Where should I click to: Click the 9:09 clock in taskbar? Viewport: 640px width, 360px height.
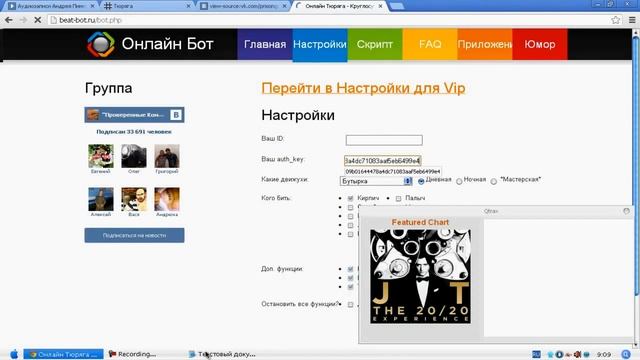tap(604, 354)
